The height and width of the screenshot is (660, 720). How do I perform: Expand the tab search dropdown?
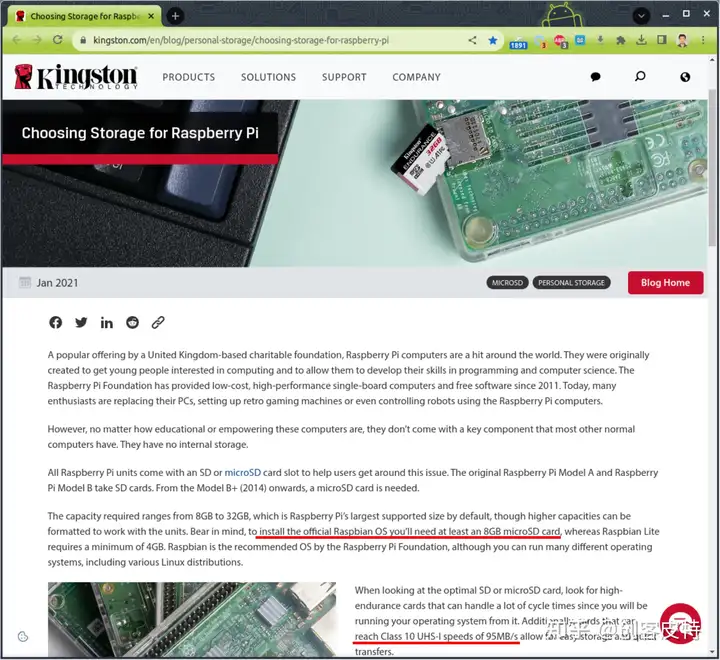[x=641, y=17]
